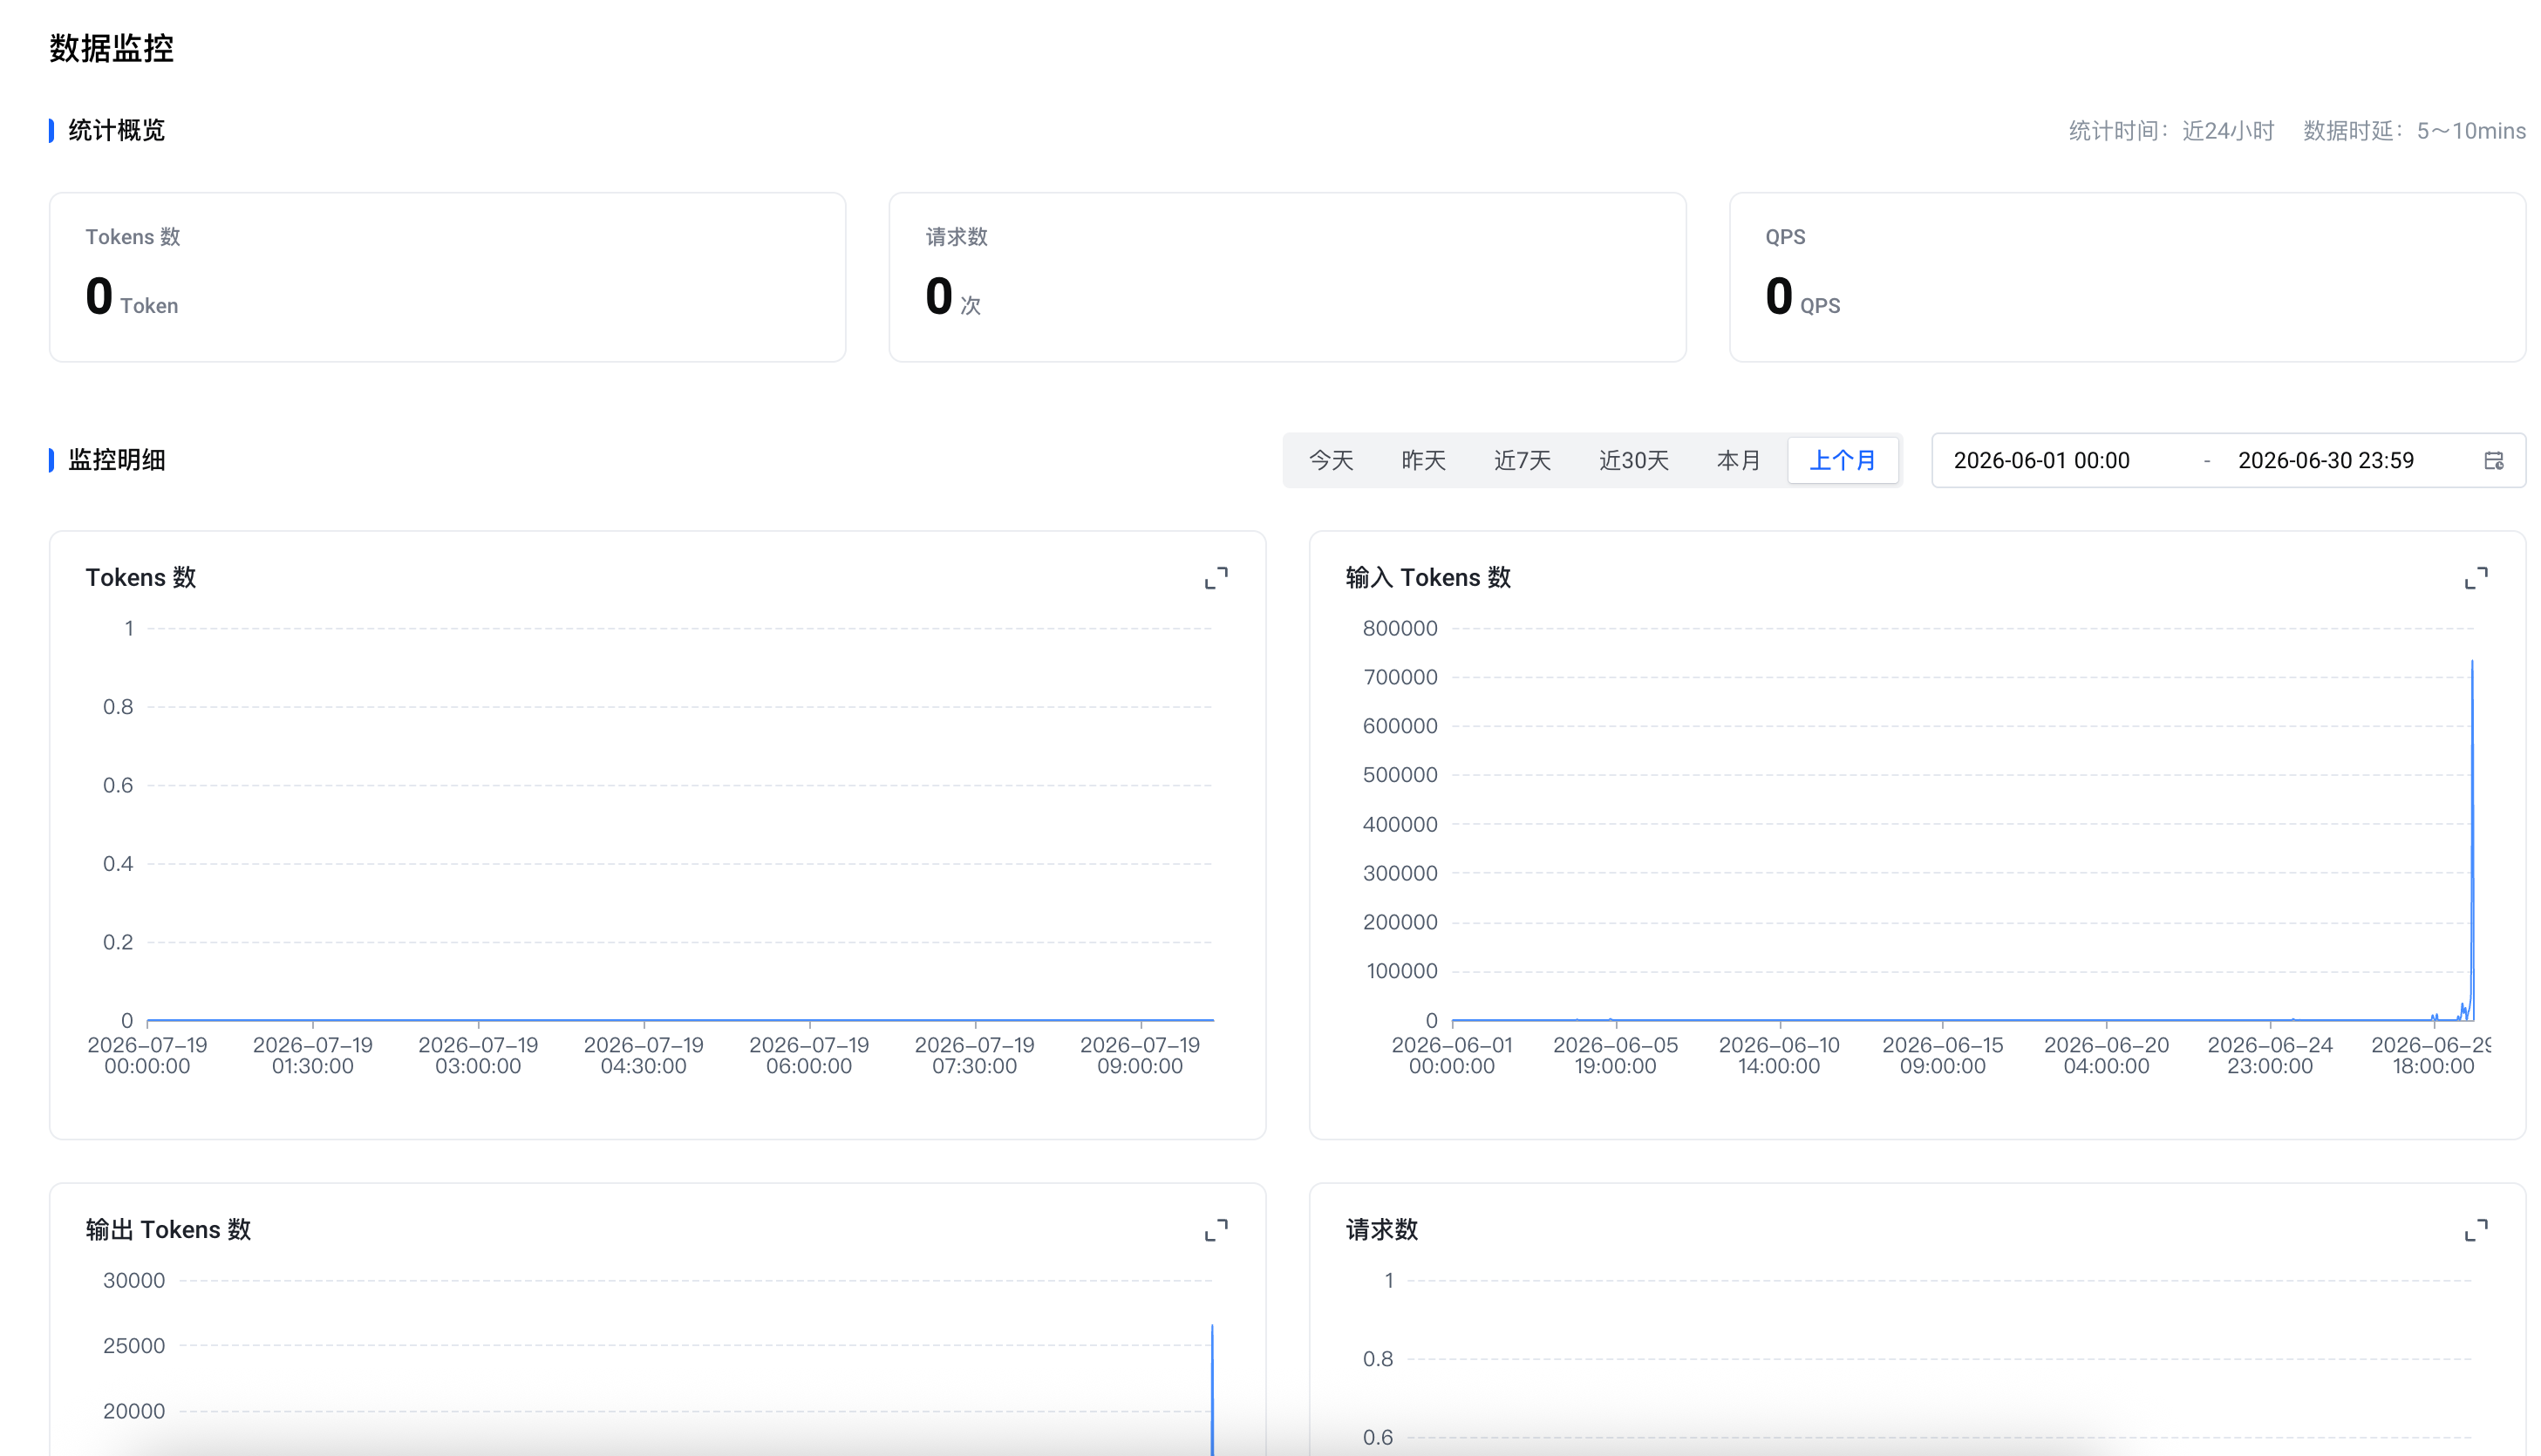
Task: Expand the 输出 Tokens 数 chart to fullscreen
Action: [x=1215, y=1230]
